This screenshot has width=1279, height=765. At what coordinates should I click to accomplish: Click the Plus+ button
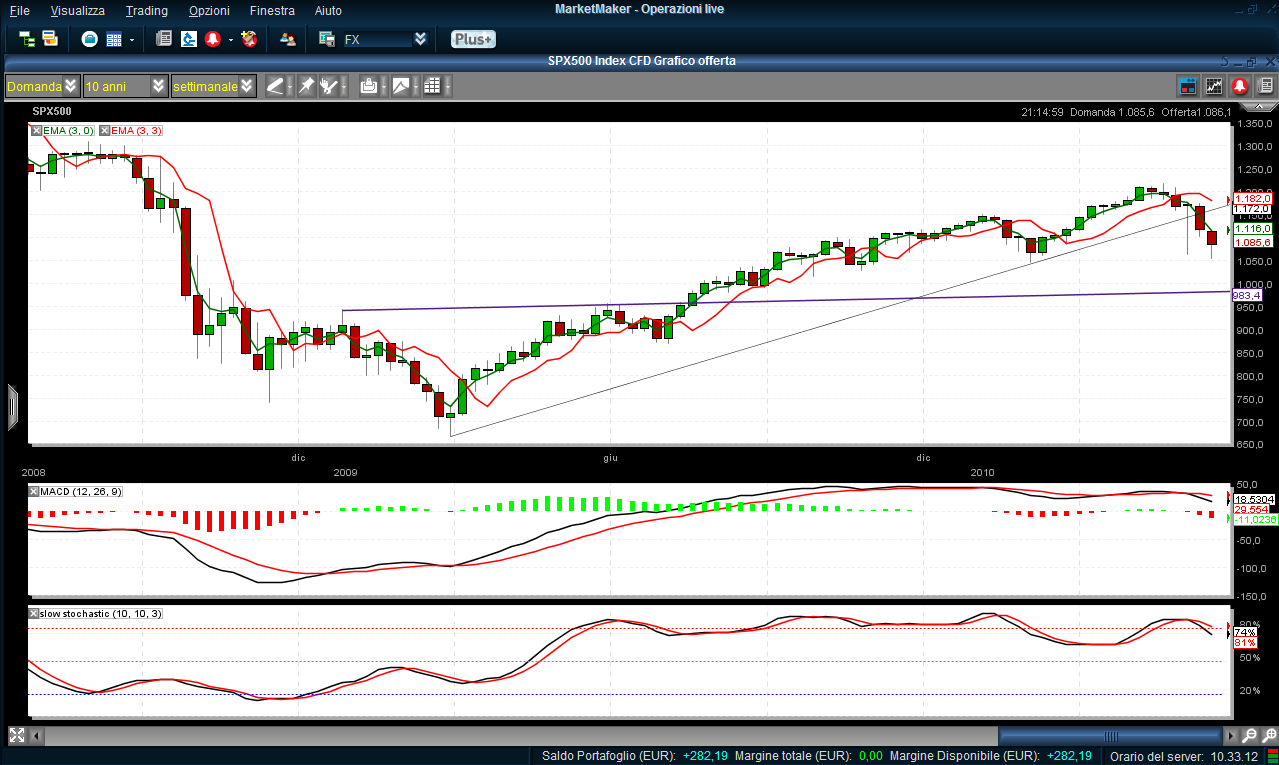click(x=472, y=39)
